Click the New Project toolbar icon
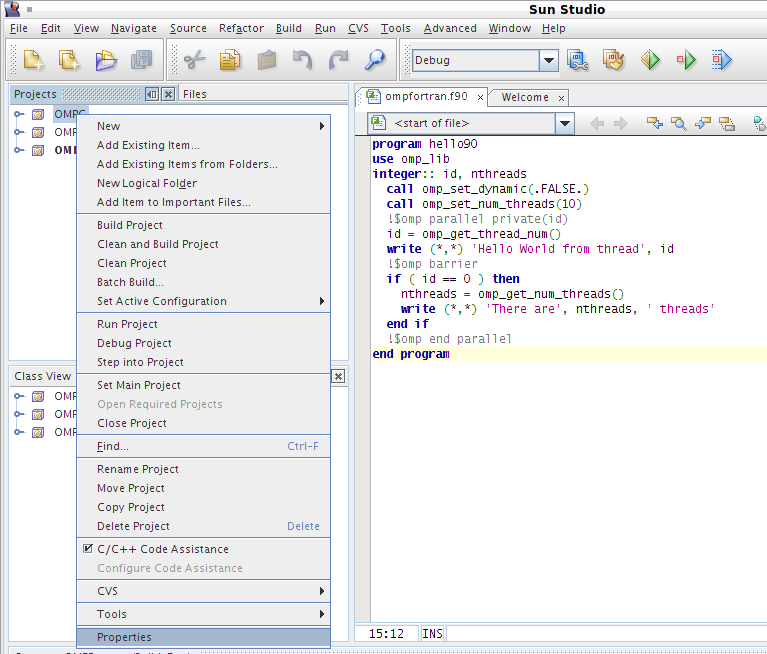767x654 pixels. [69, 60]
